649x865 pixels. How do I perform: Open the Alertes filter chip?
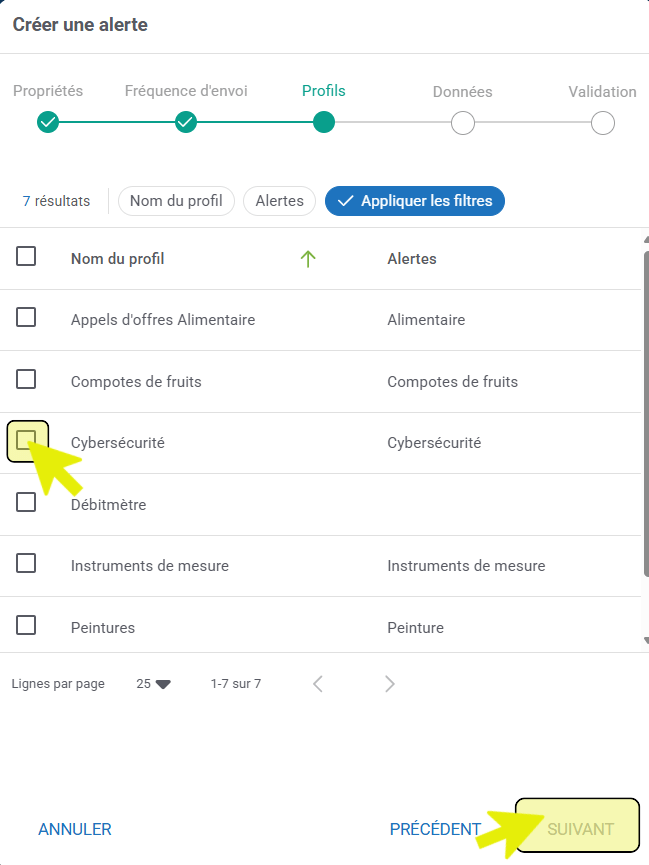coord(279,201)
